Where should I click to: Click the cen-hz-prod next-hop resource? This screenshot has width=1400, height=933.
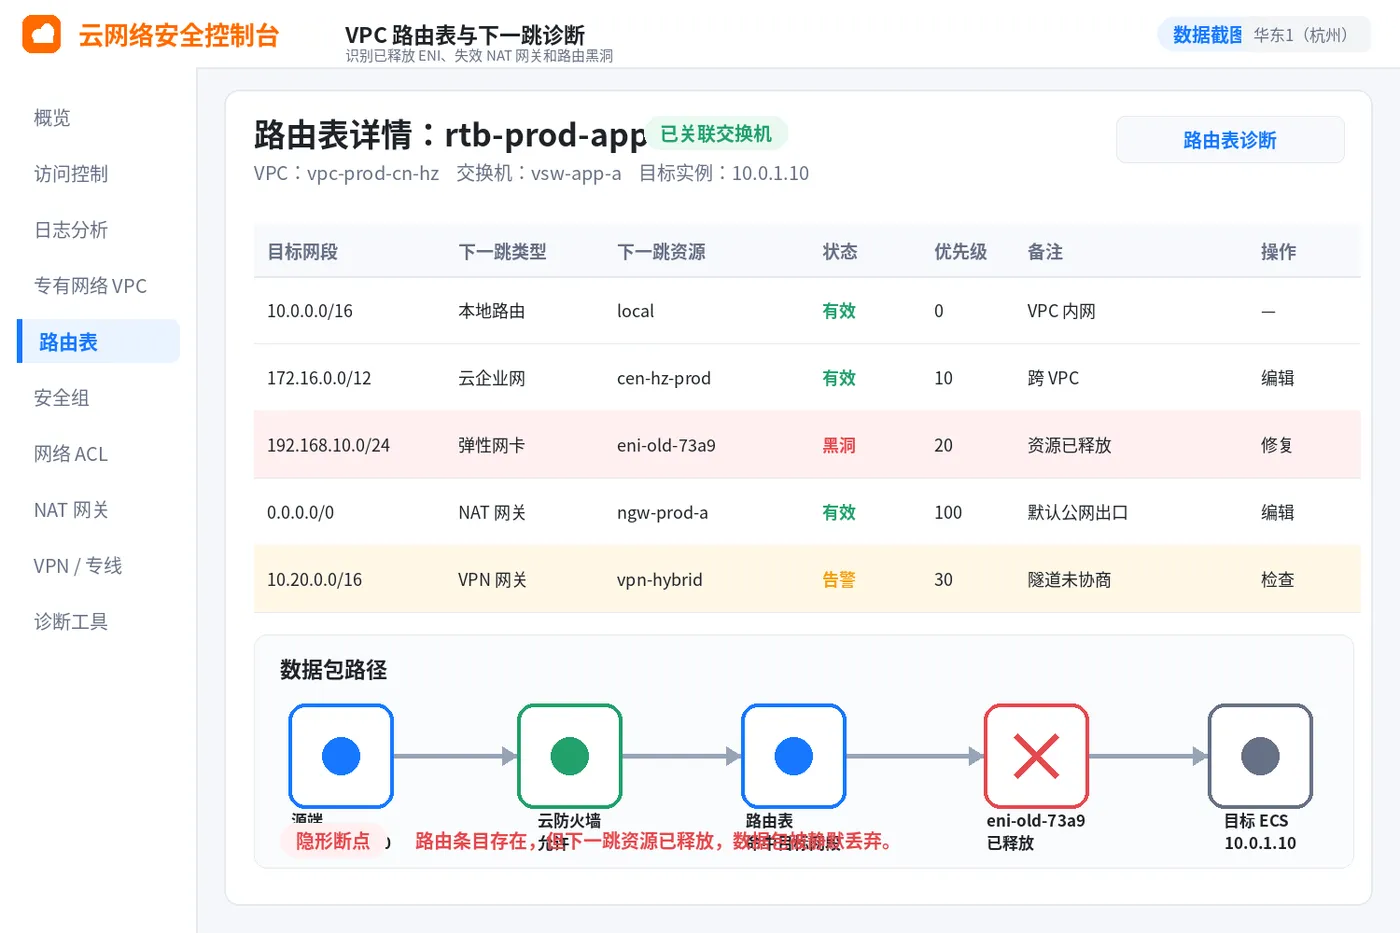tap(664, 378)
